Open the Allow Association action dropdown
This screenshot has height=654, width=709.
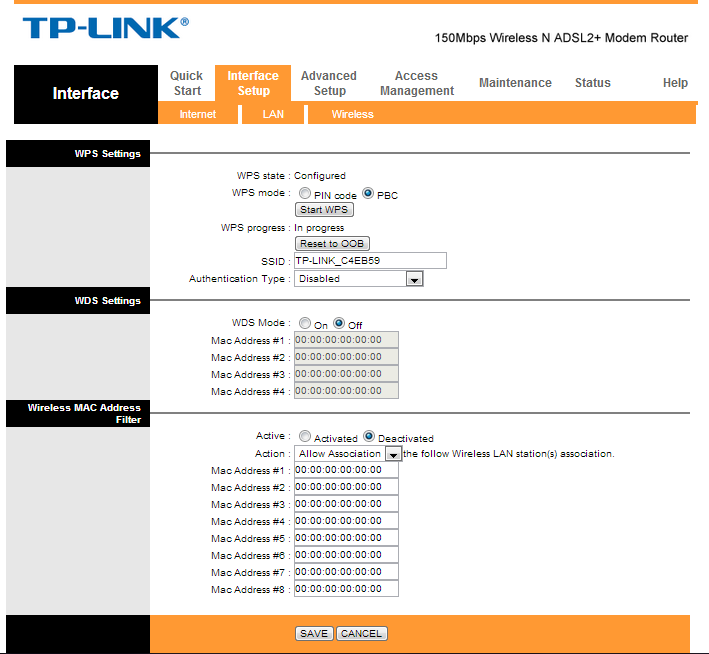point(348,453)
